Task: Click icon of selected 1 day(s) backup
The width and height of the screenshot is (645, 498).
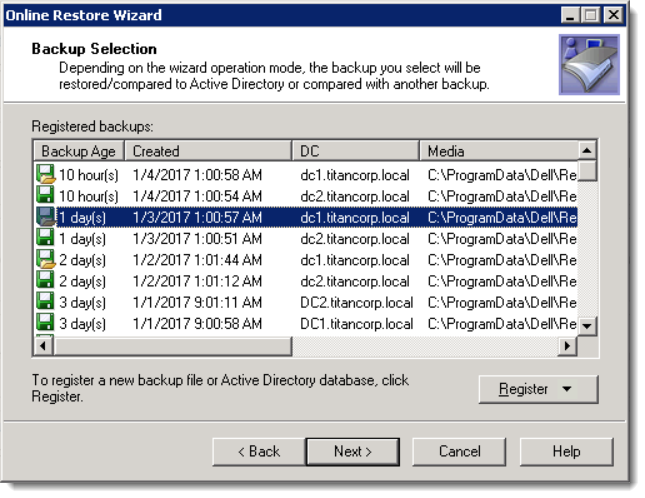Action: click(45, 217)
